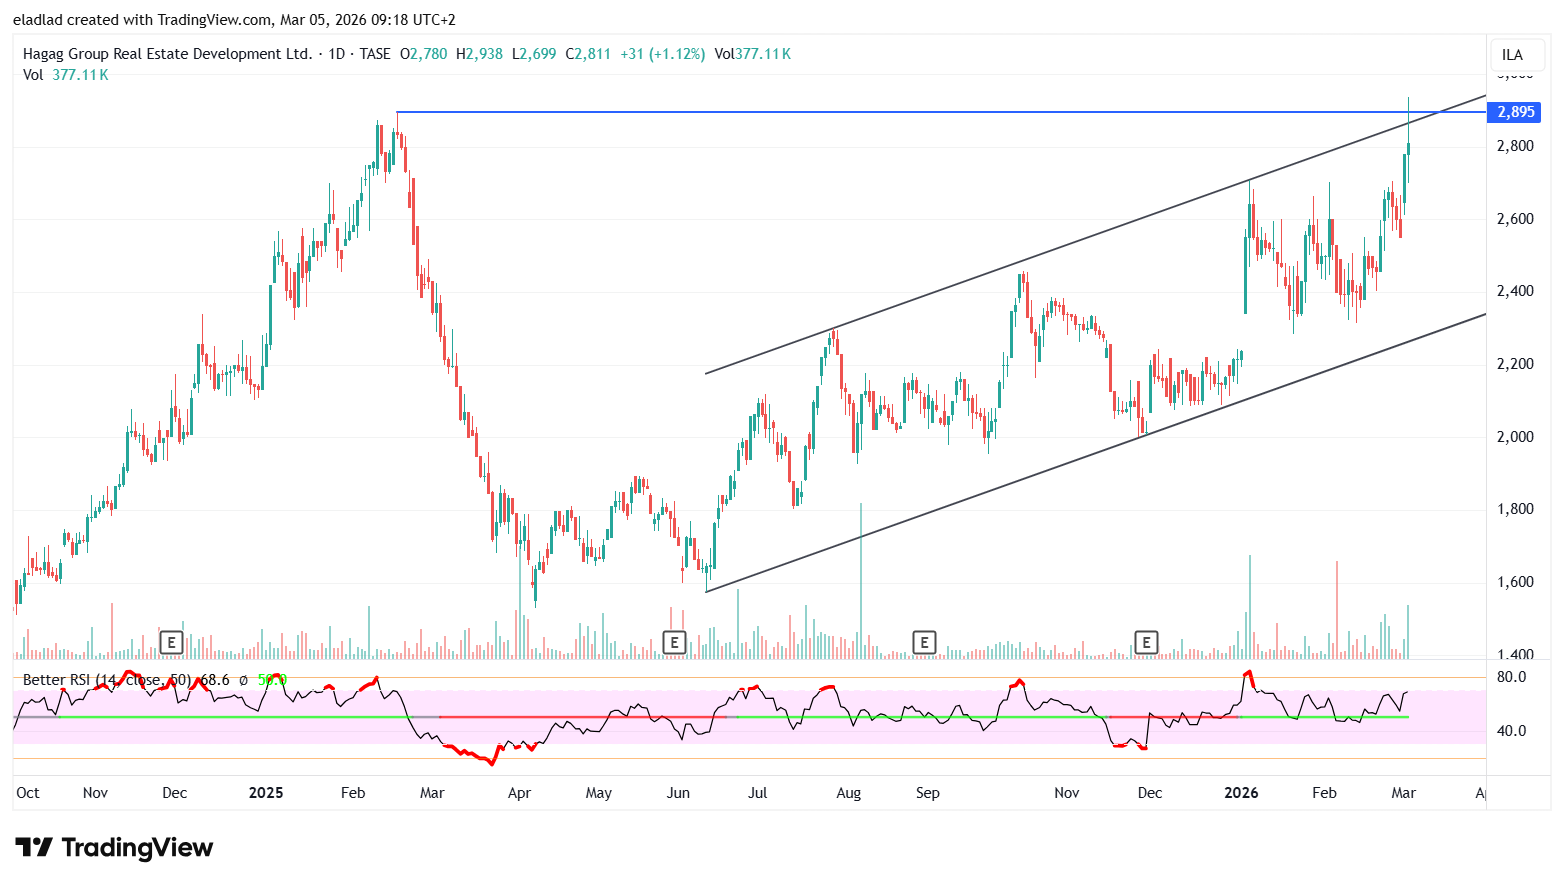Click the 2,600 price axis label
The width and height of the screenshot is (1564, 885).
coord(1515,219)
